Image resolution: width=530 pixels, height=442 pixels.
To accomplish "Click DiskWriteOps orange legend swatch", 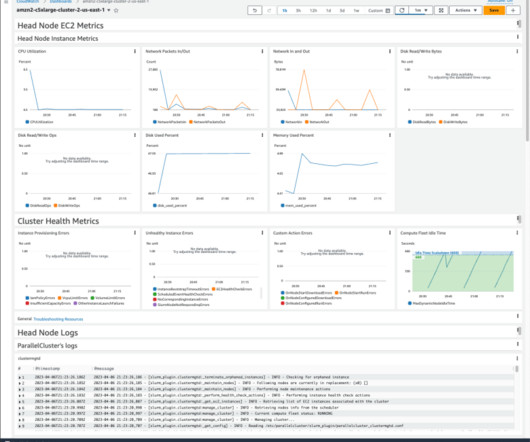I will click(55, 205).
